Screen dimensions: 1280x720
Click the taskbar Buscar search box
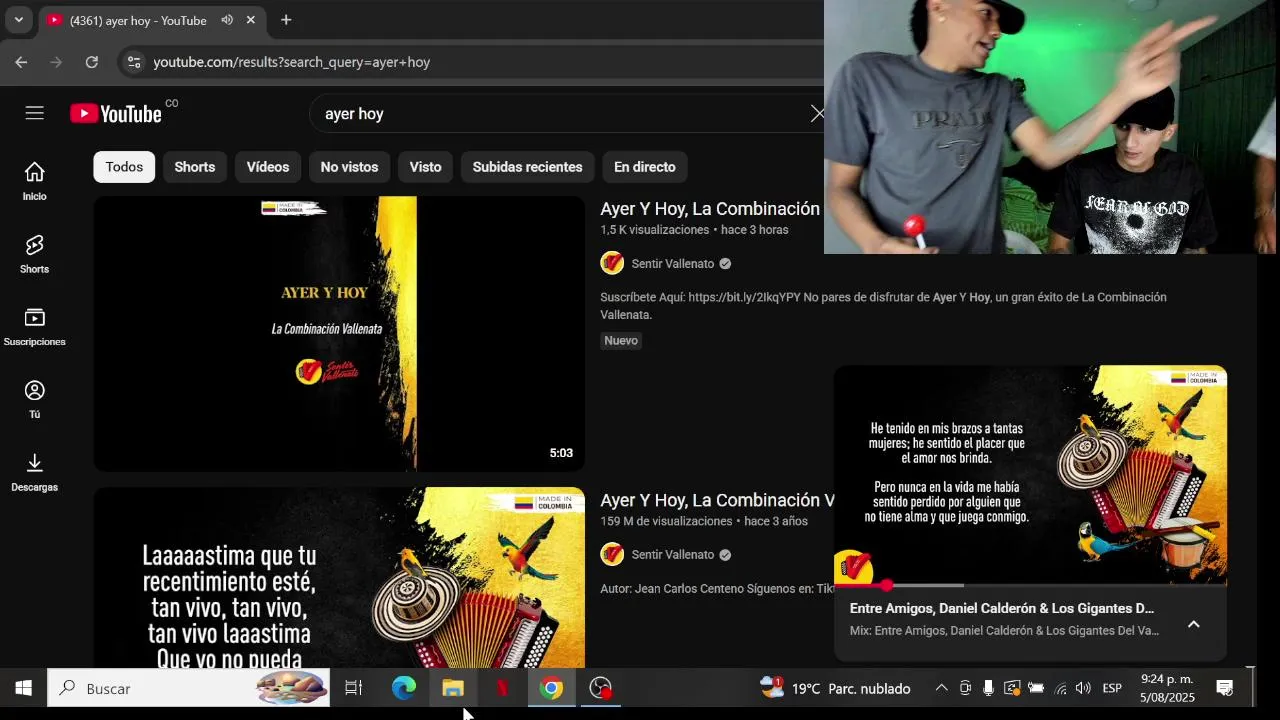pyautogui.click(x=189, y=688)
